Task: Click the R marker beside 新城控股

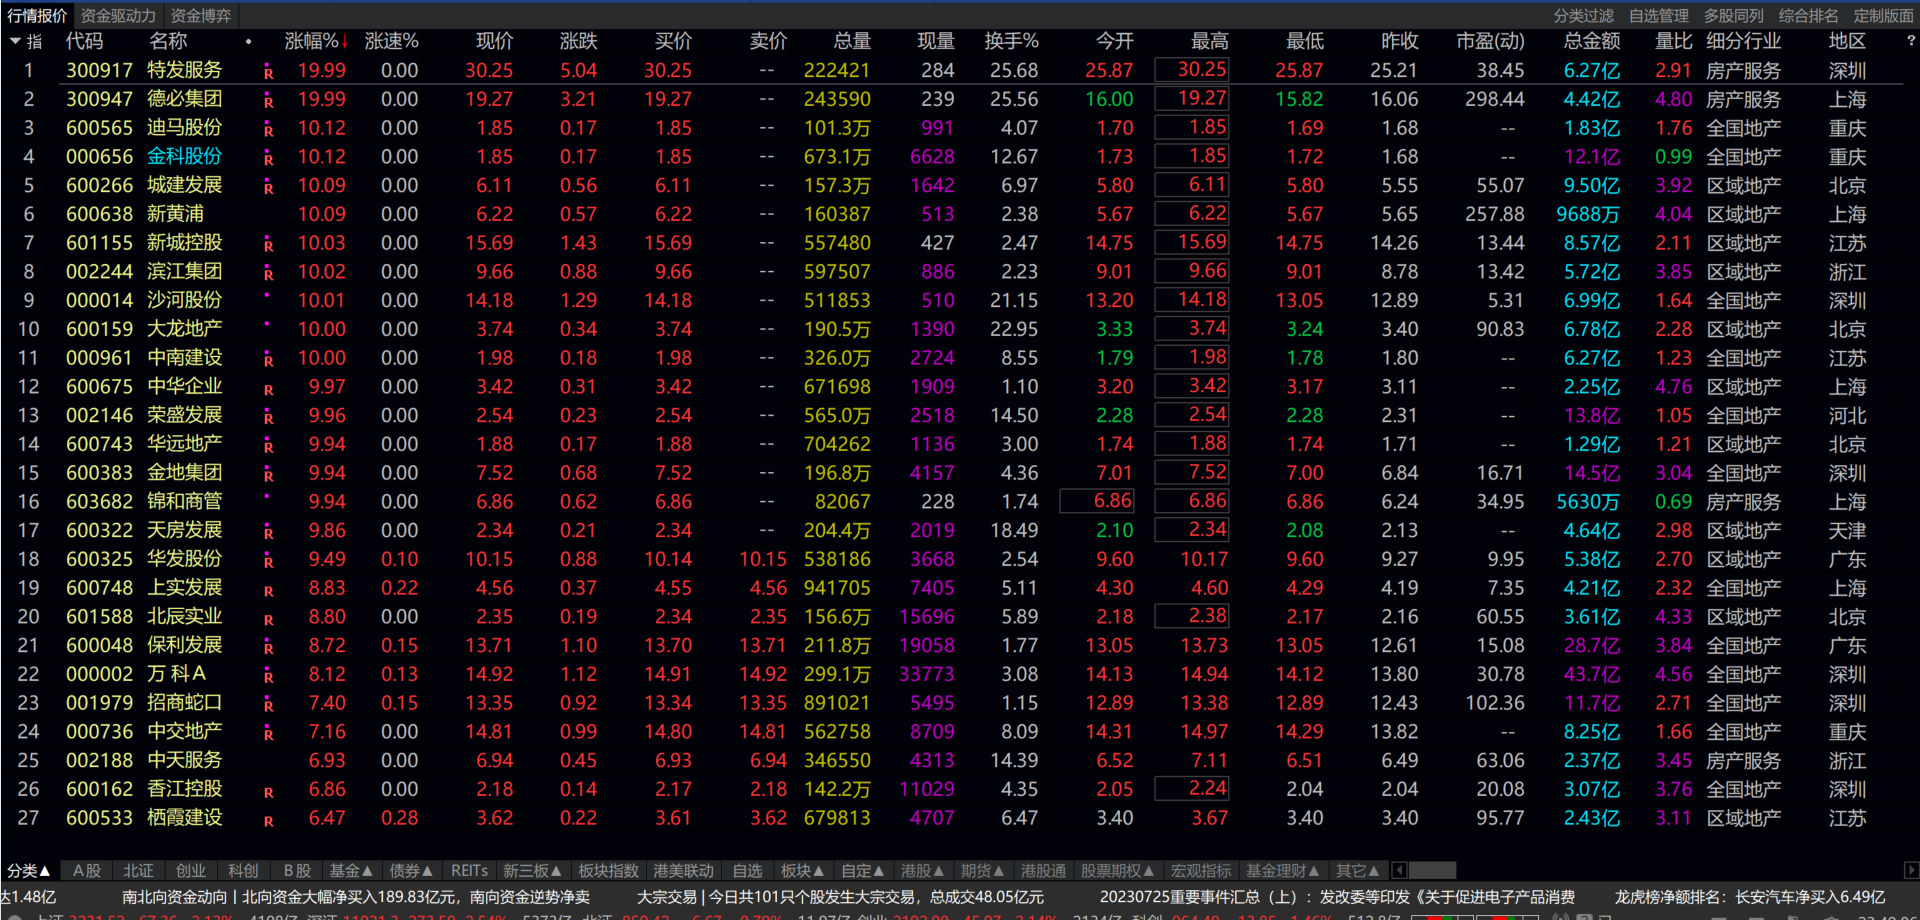Action: 268,246
